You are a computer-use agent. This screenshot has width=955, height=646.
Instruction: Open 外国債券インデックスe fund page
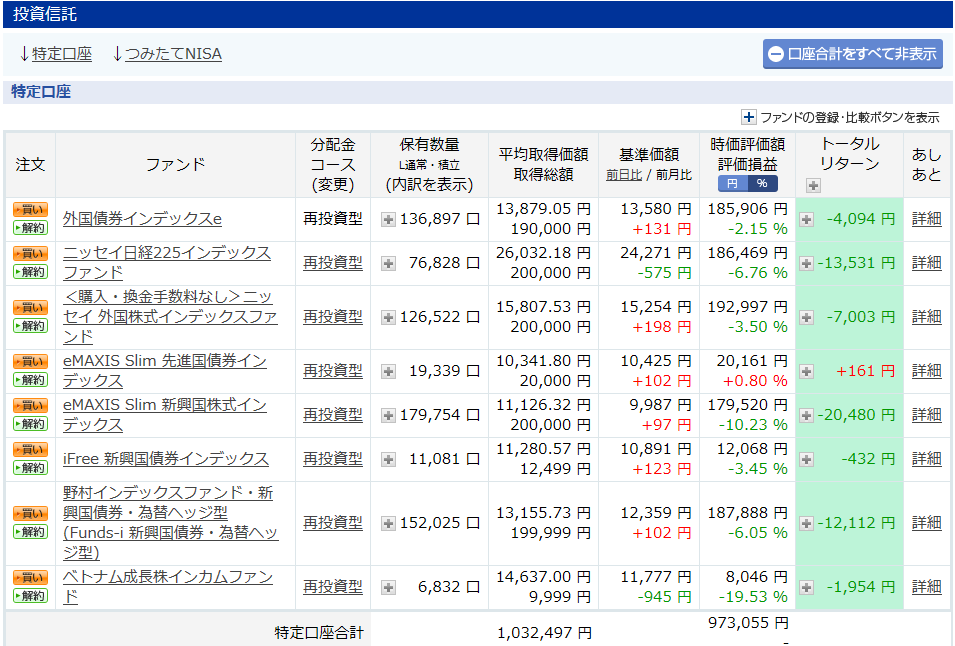click(142, 219)
